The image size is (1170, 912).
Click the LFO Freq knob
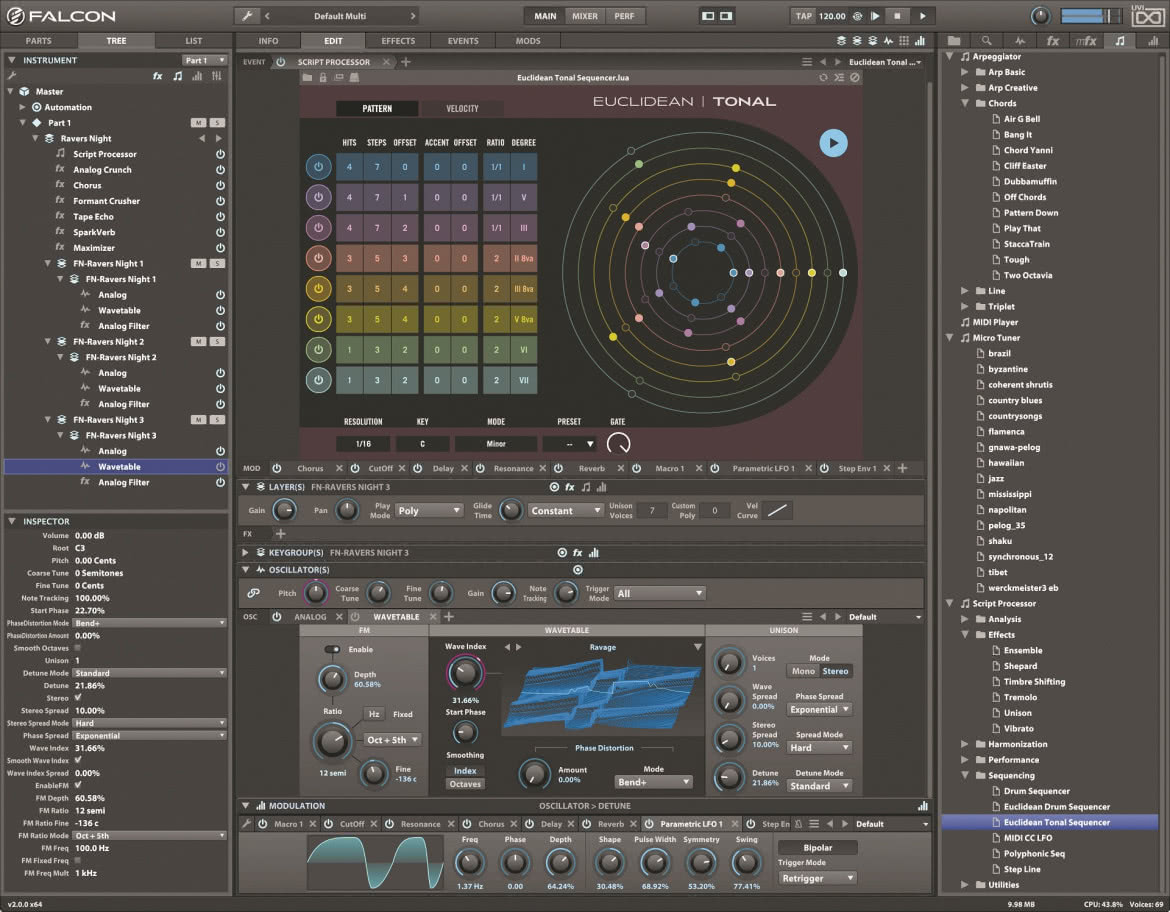pyautogui.click(x=469, y=863)
